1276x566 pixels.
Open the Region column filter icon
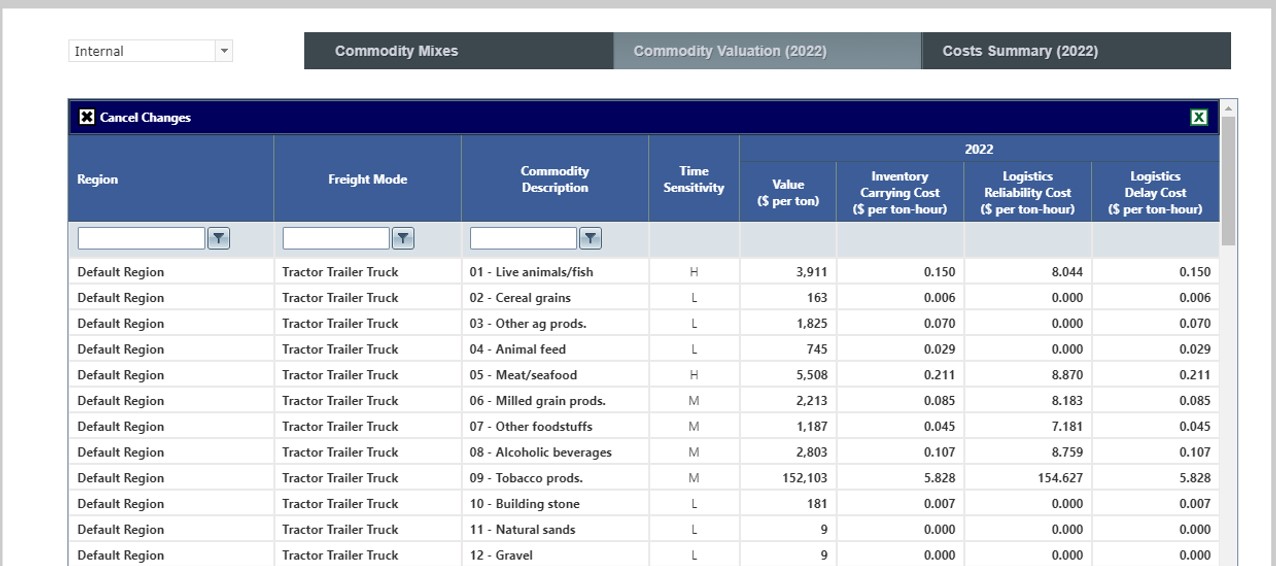(219, 238)
